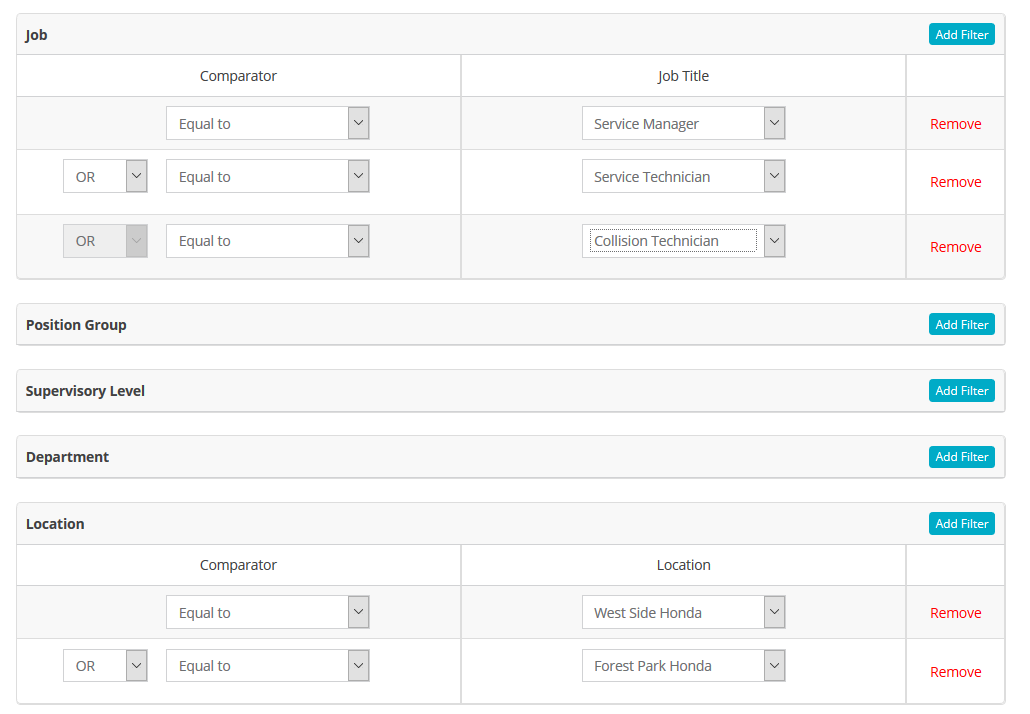Click the Comparator column header in Job table

point(238,76)
